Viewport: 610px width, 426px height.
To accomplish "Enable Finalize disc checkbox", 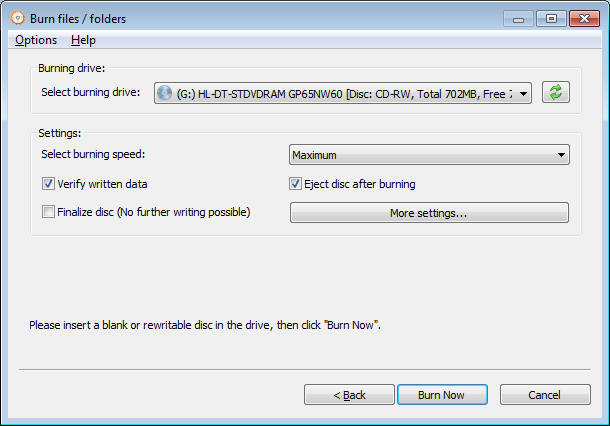I will [x=48, y=212].
